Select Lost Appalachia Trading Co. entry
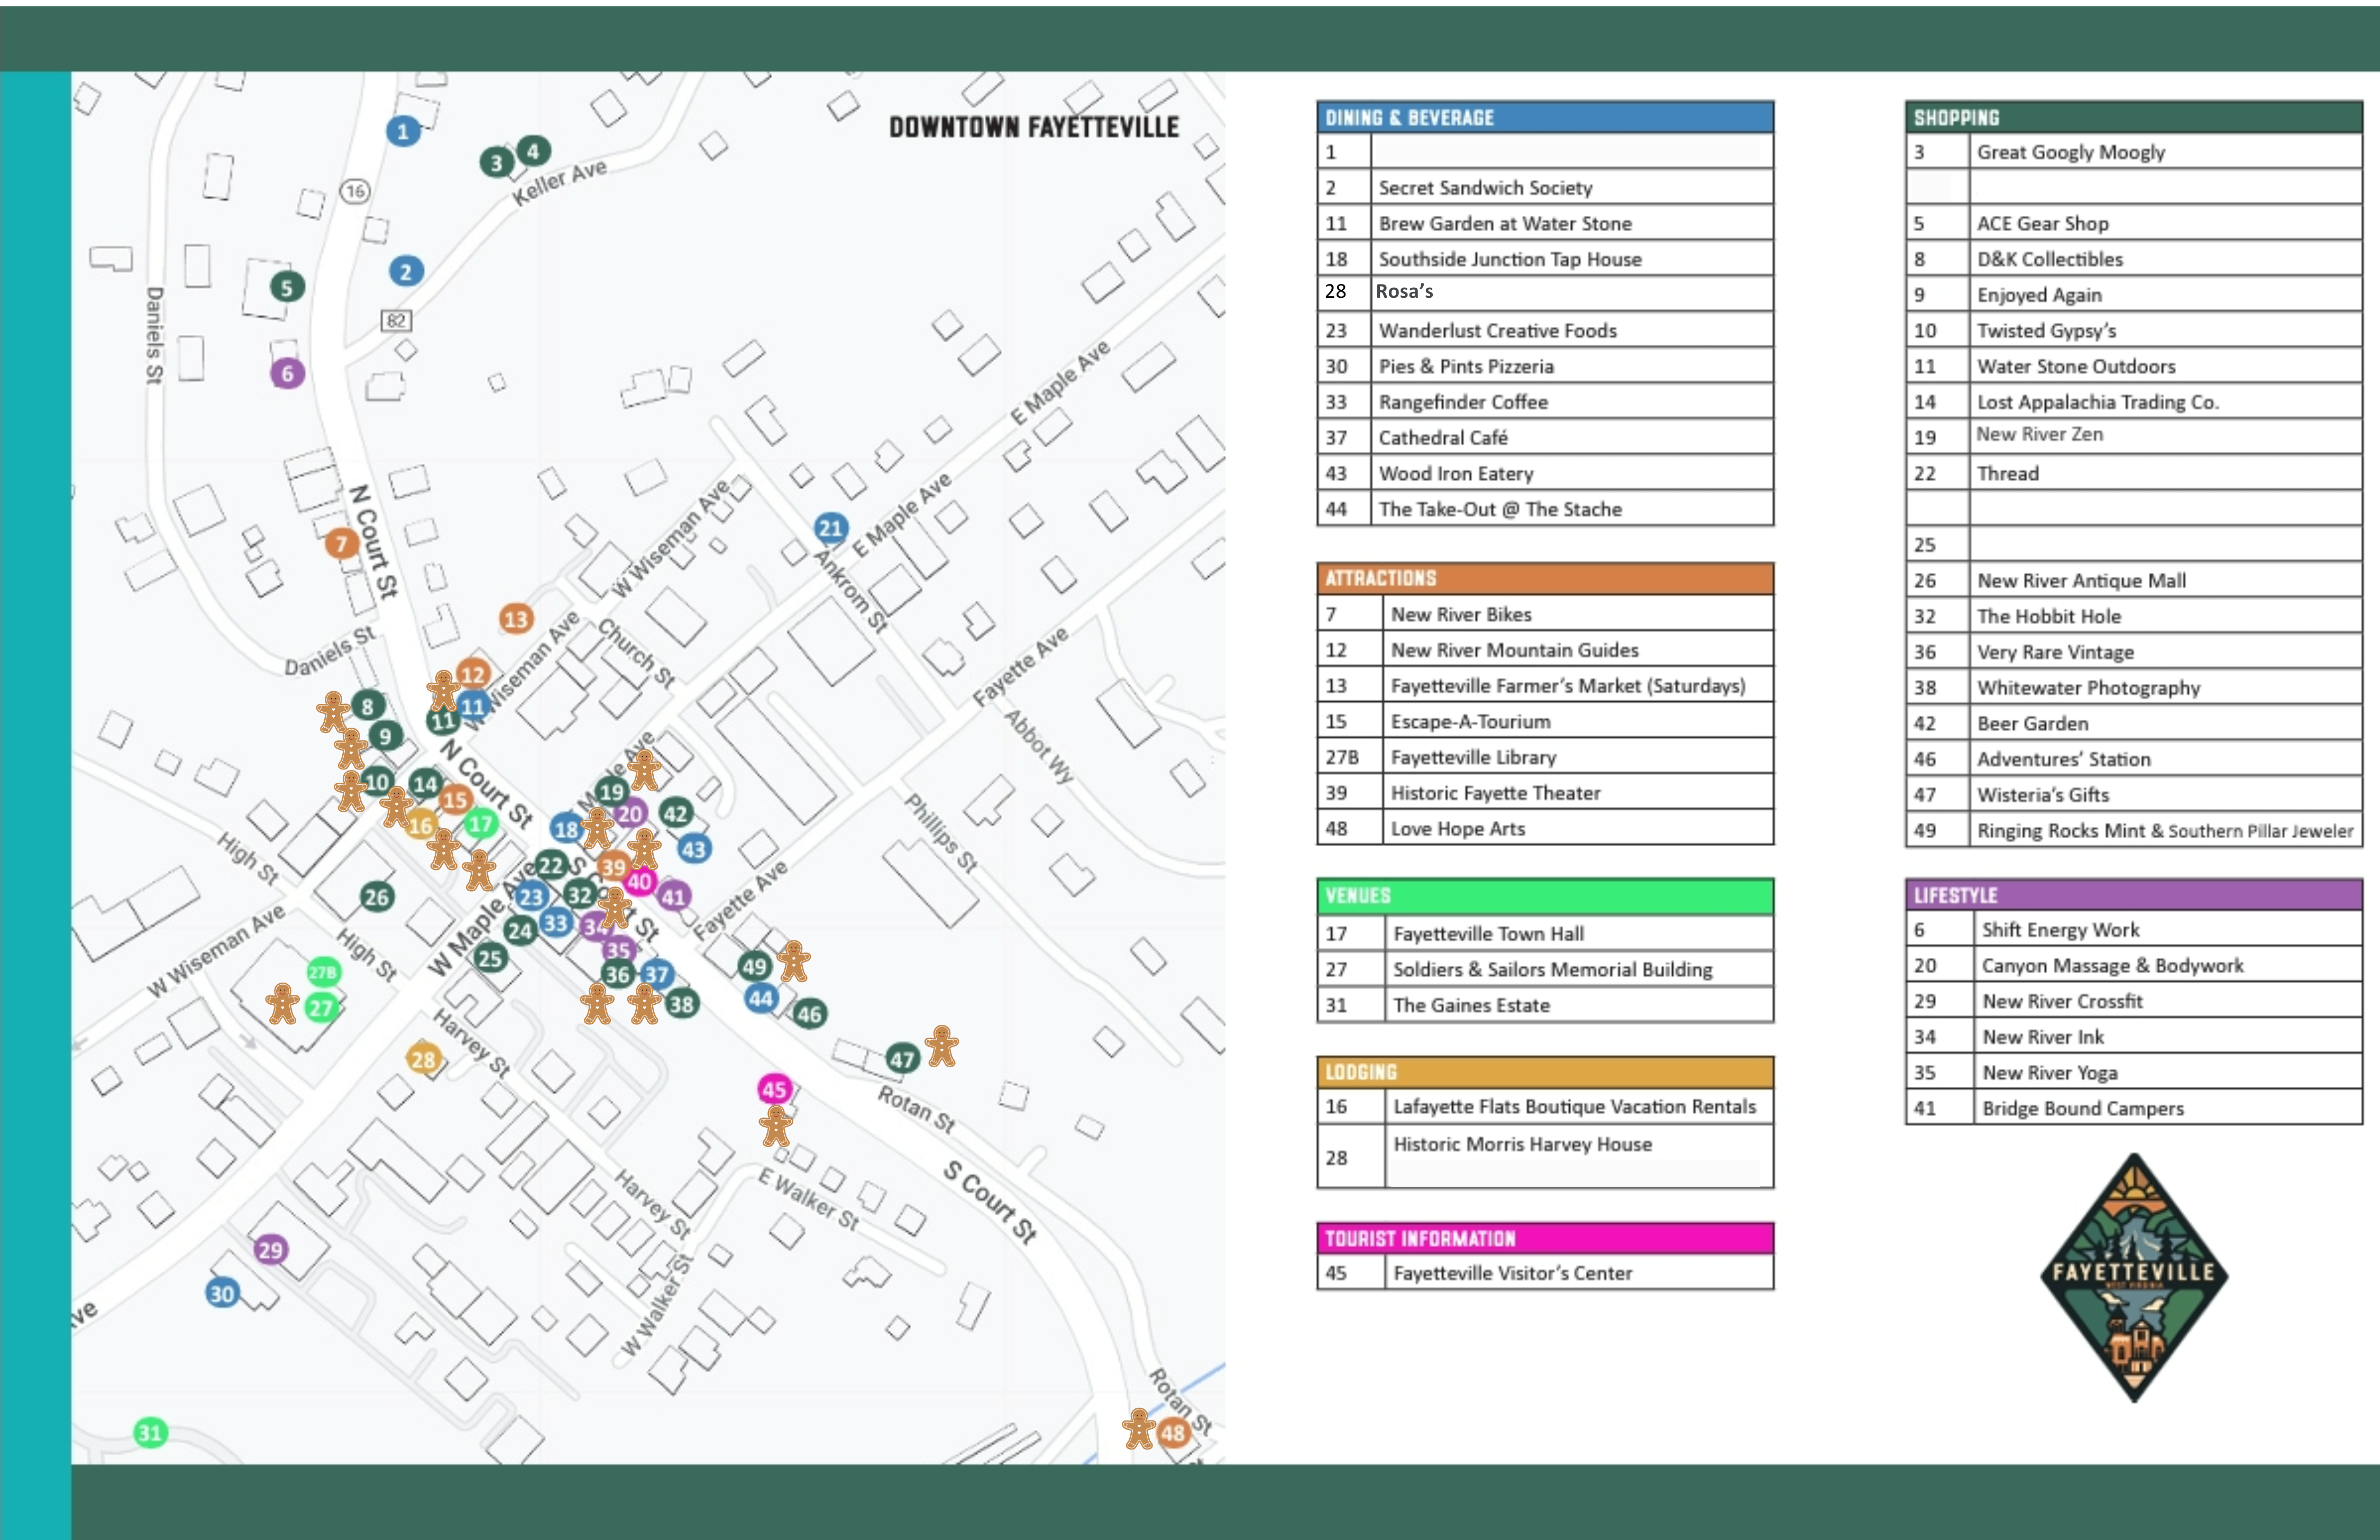 2133,402
